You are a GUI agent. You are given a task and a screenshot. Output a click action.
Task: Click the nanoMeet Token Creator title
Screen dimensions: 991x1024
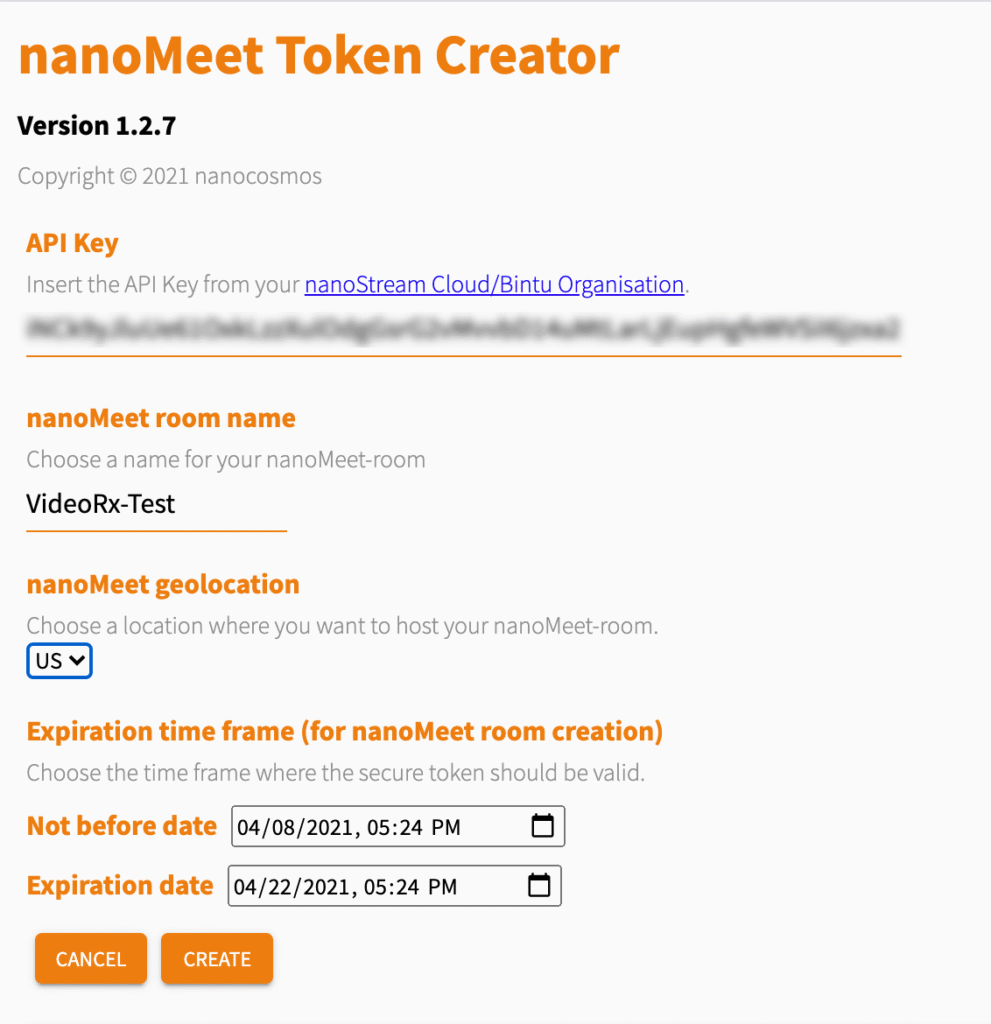[318, 56]
